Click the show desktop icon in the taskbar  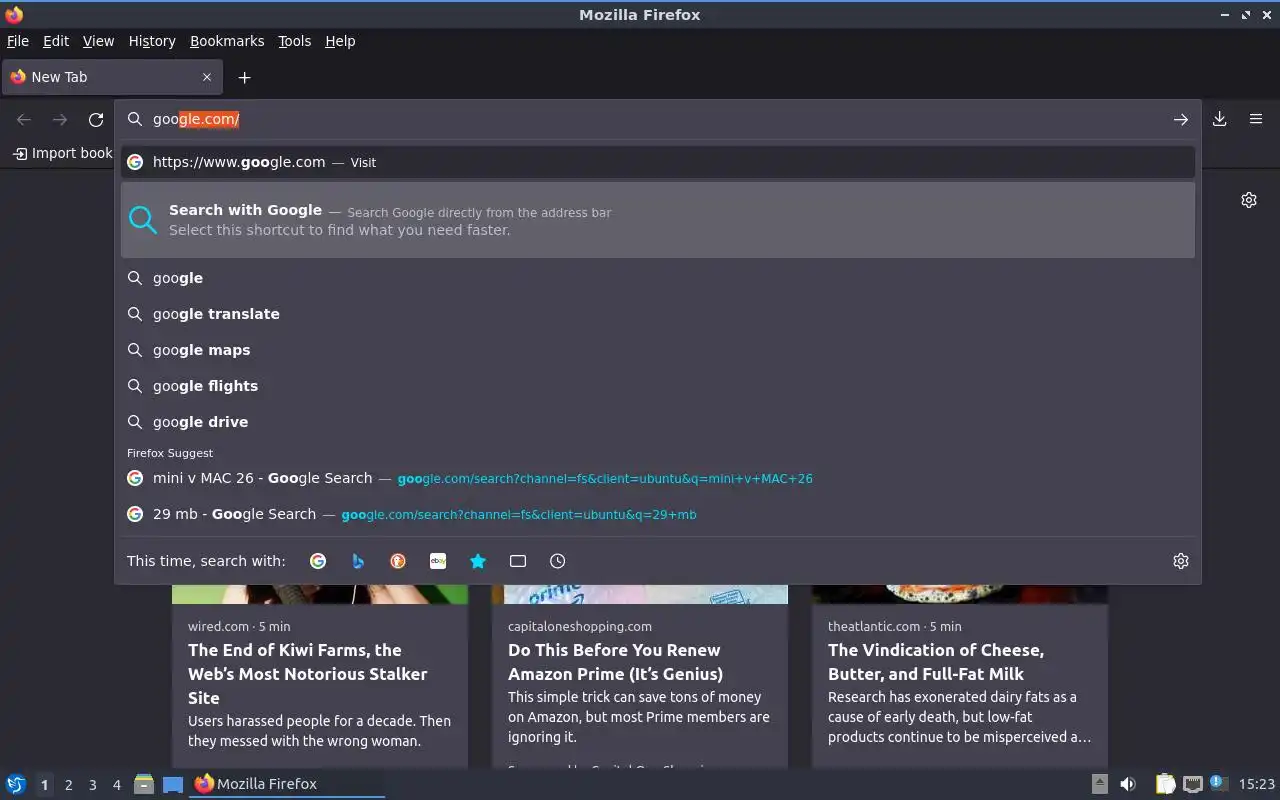173,784
